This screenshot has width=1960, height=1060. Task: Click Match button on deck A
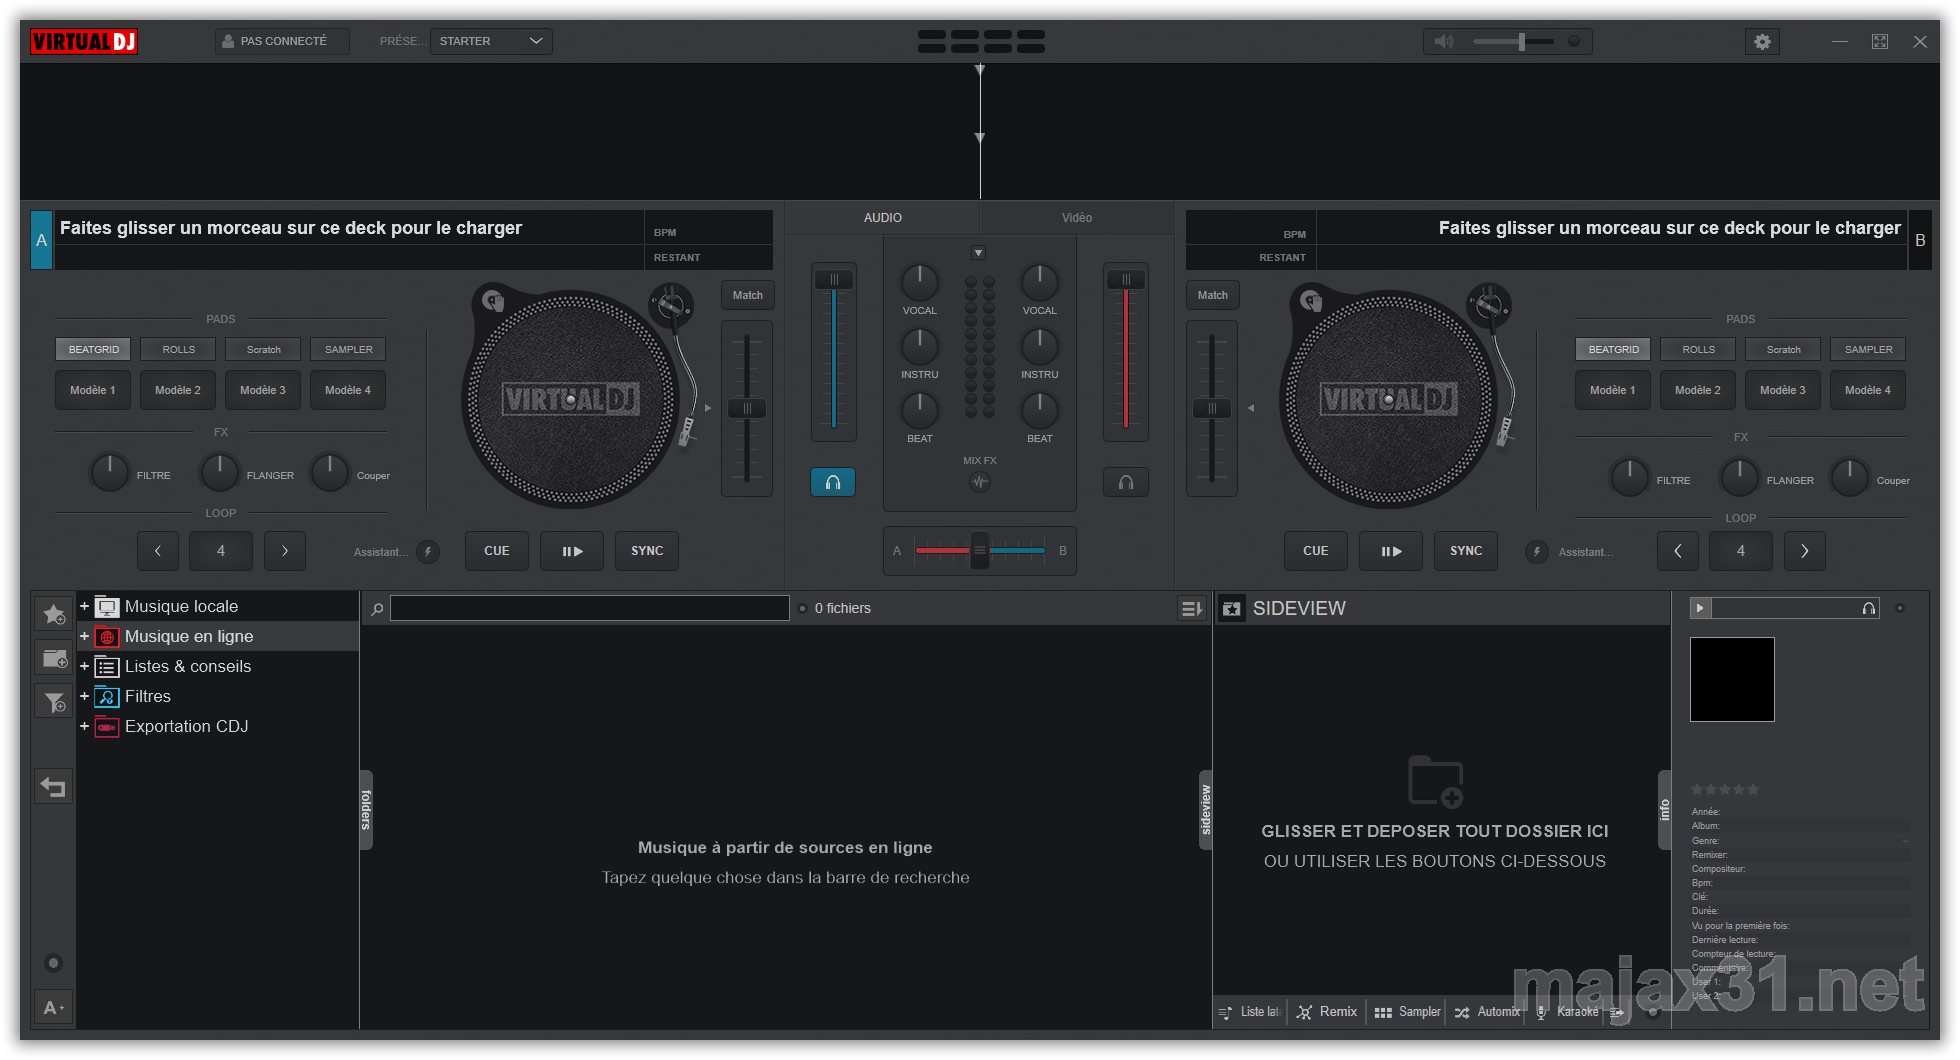point(748,295)
